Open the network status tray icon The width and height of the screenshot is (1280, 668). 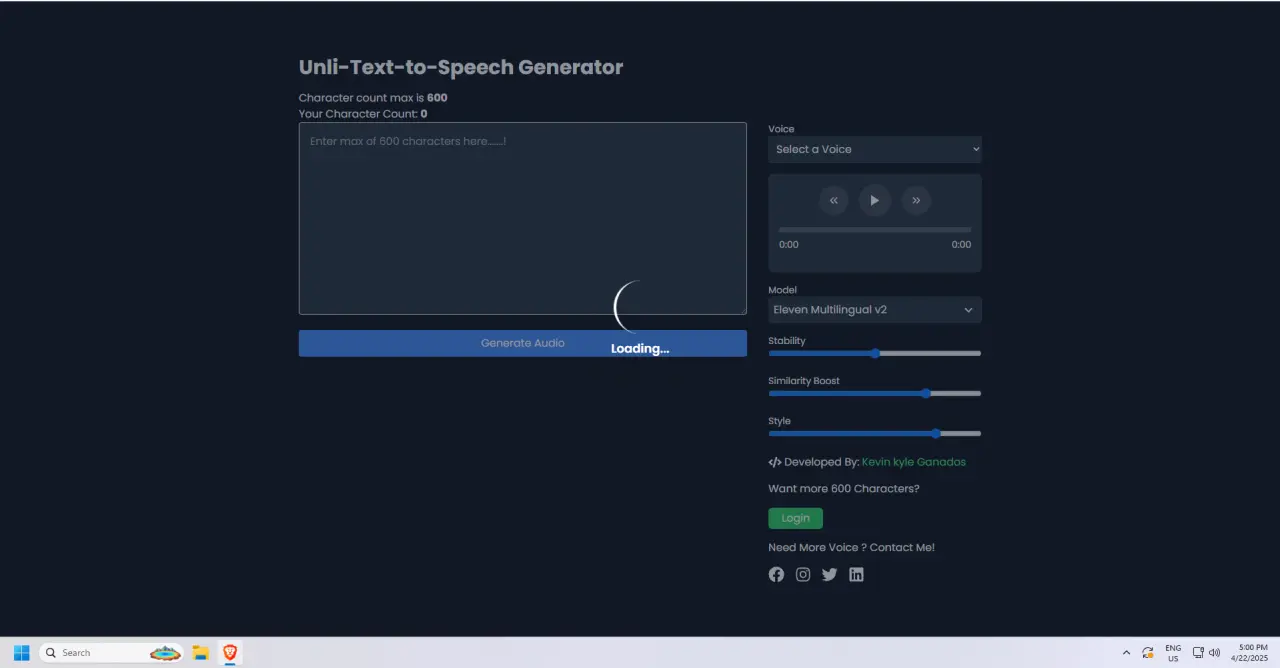pyautogui.click(x=1198, y=653)
